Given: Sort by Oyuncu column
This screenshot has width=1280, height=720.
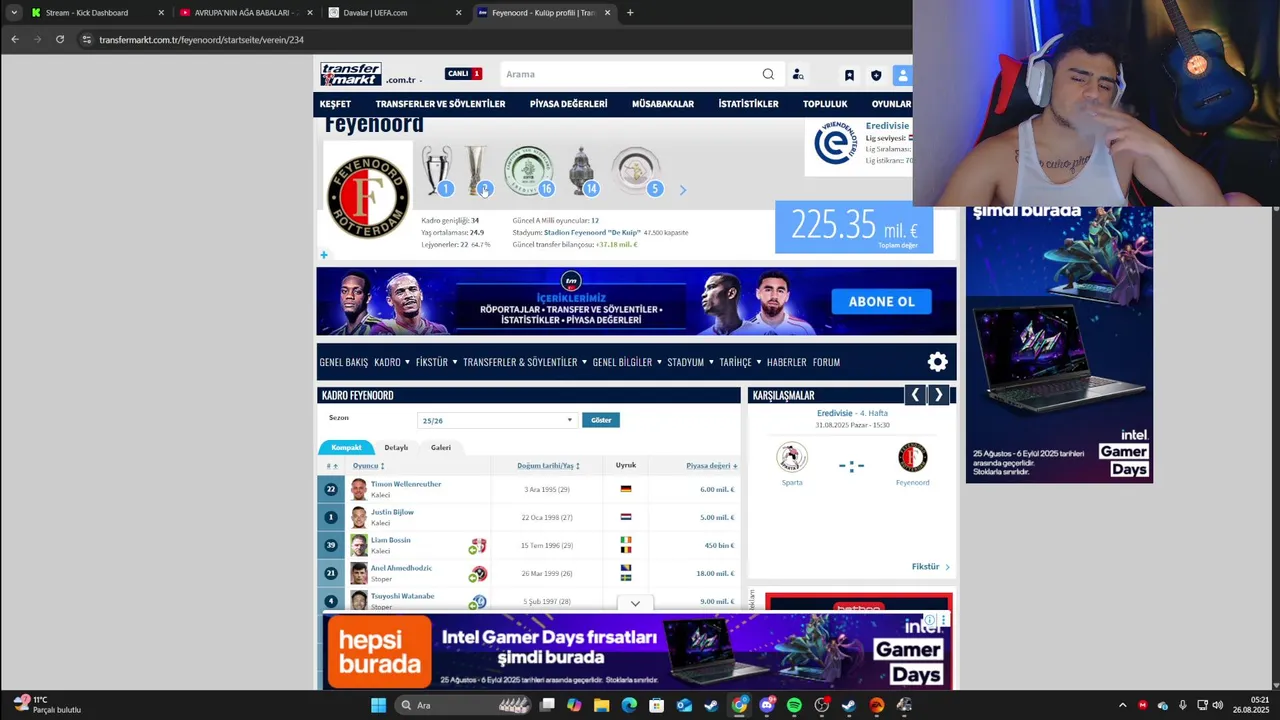Looking at the screenshot, I should pos(368,466).
